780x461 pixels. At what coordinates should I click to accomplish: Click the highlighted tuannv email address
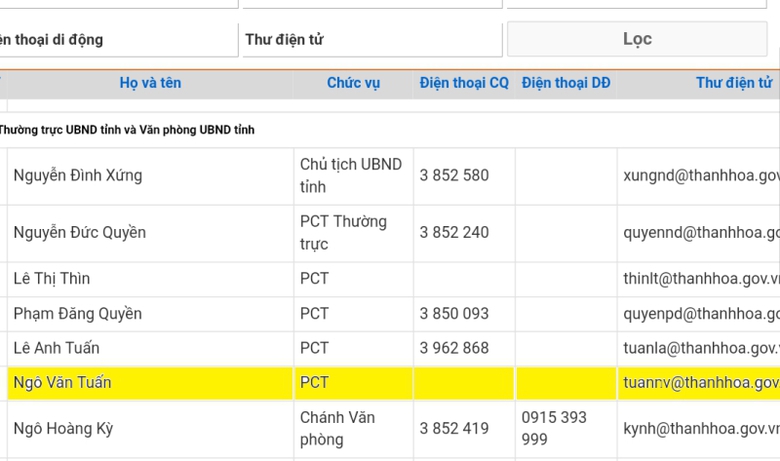700,383
